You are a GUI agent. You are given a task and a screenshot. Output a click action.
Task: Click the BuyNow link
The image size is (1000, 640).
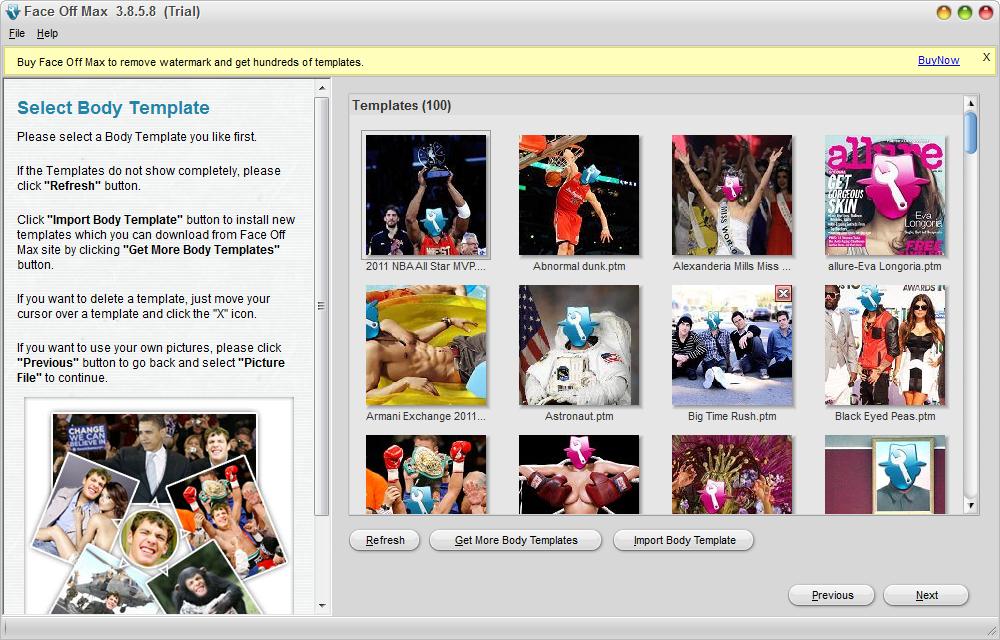pyautogui.click(x=938, y=61)
